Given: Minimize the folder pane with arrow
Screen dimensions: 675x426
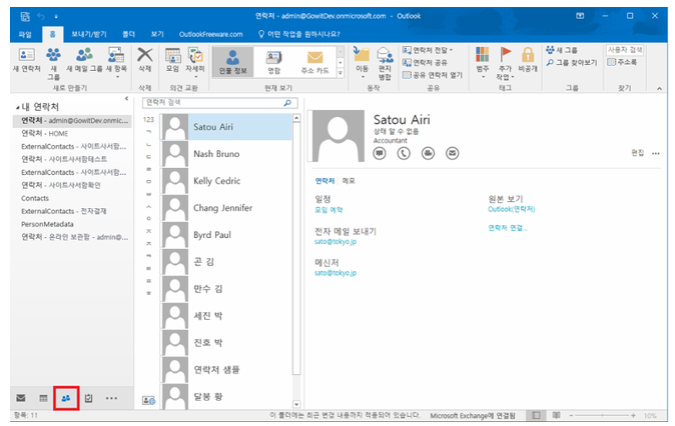Looking at the screenshot, I should 126,98.
